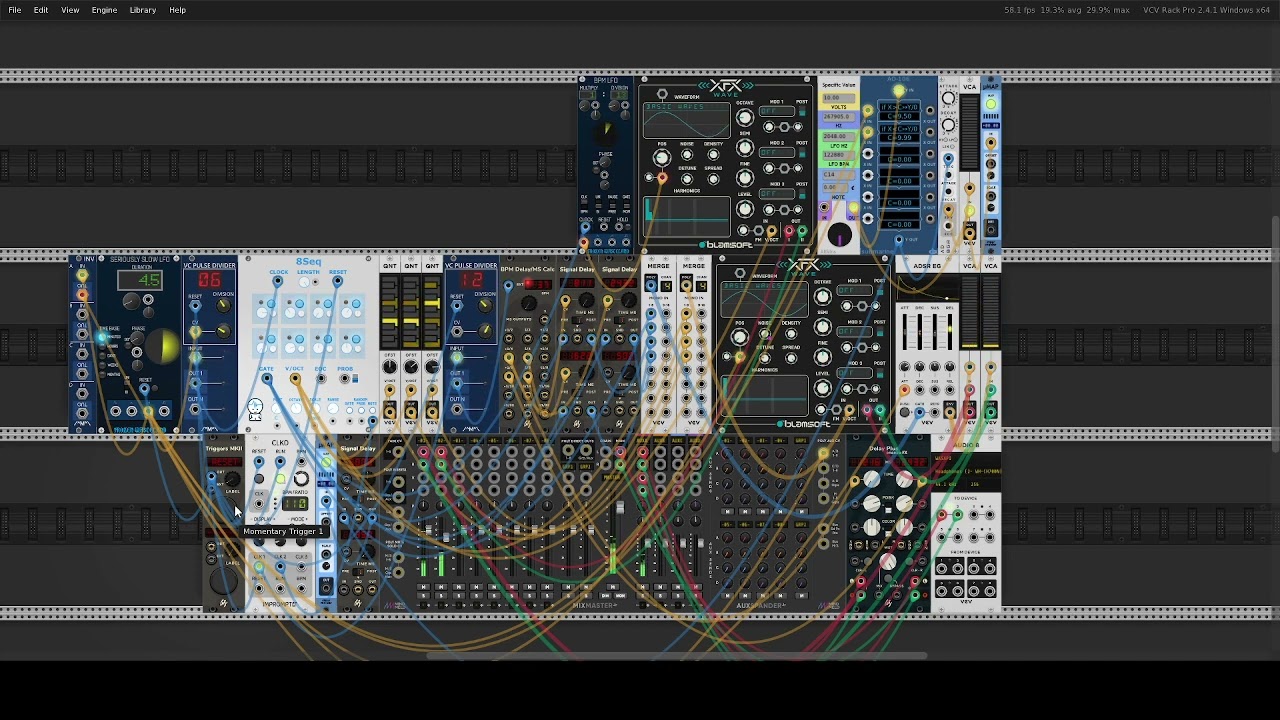This screenshot has width=1280, height=720.
Task: Toggle MOD 2 POST switch on XFX Wave beside BPM LFO
Action: coord(802,151)
